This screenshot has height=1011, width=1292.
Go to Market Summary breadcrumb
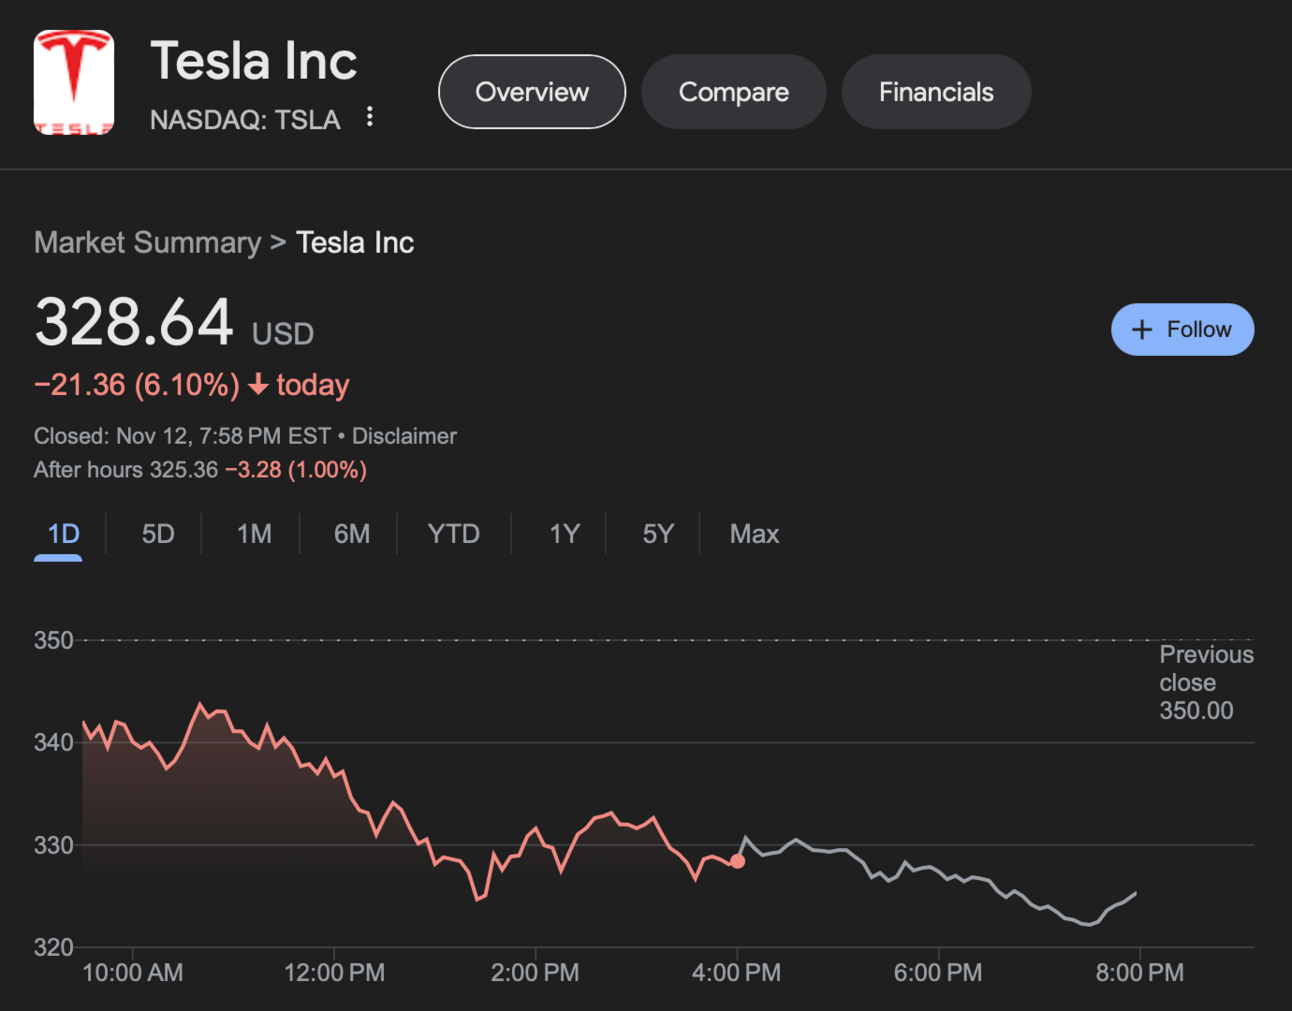[147, 242]
